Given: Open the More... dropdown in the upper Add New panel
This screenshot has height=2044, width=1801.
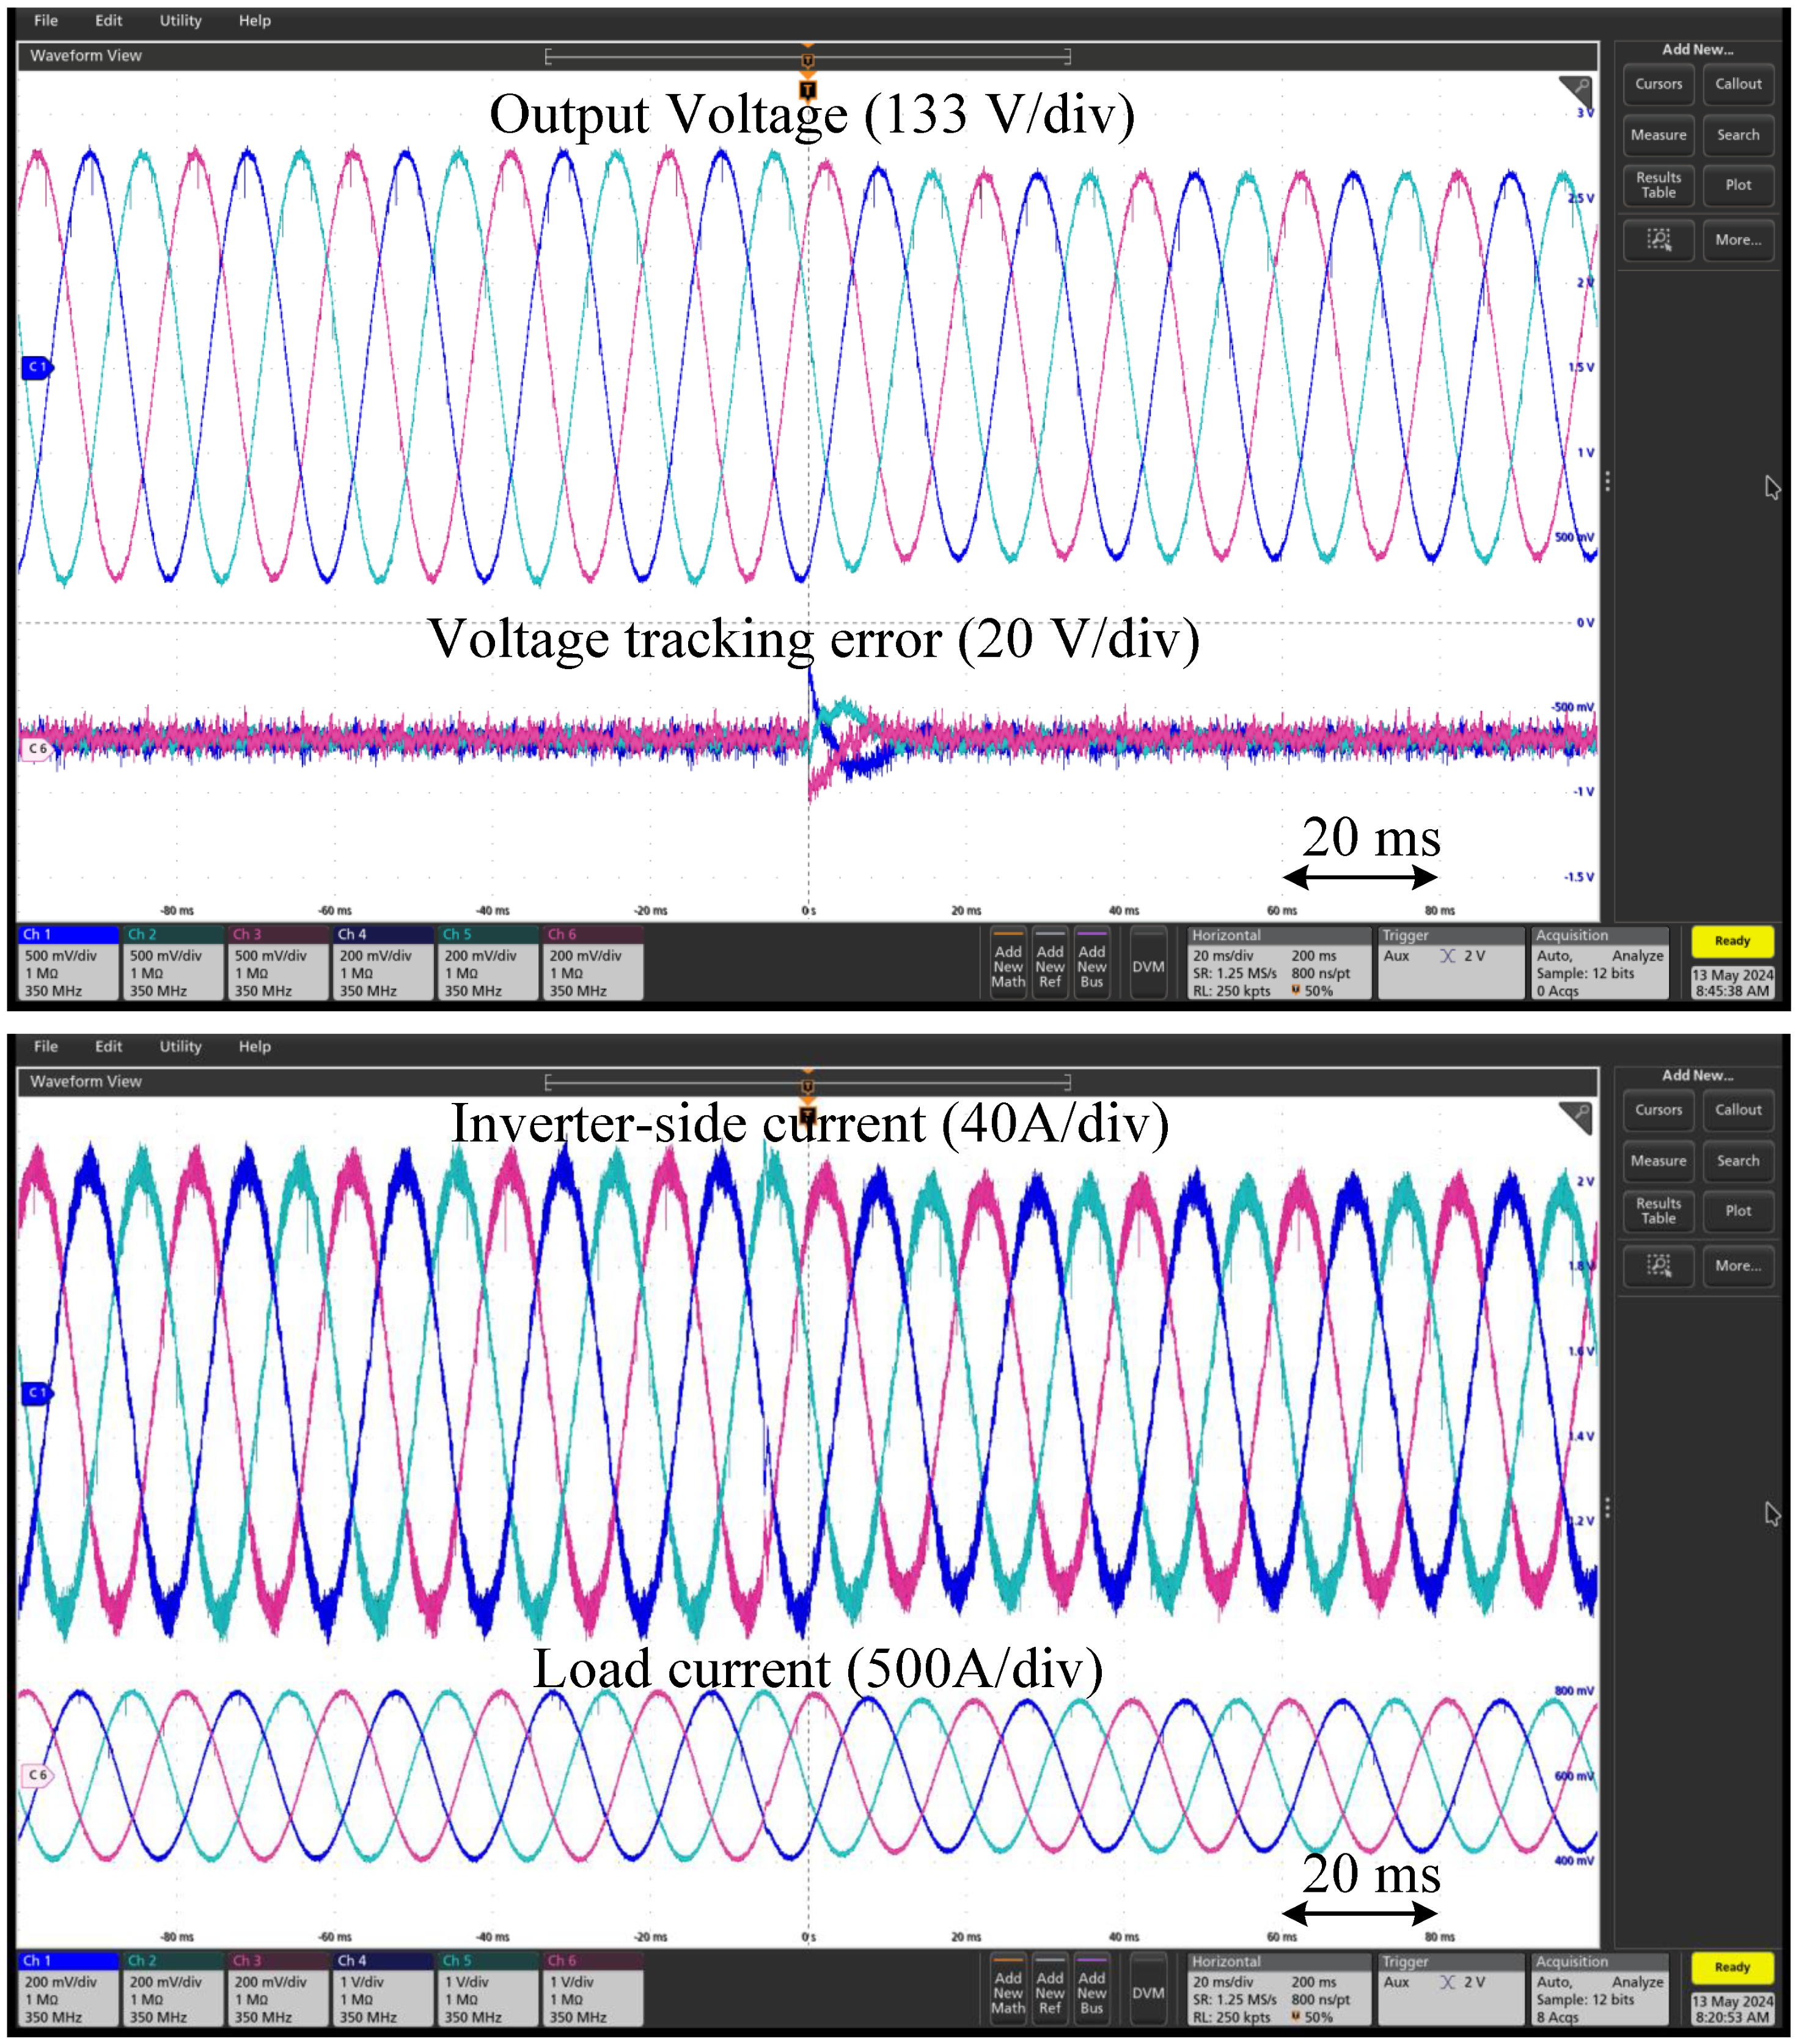Looking at the screenshot, I should [1738, 240].
